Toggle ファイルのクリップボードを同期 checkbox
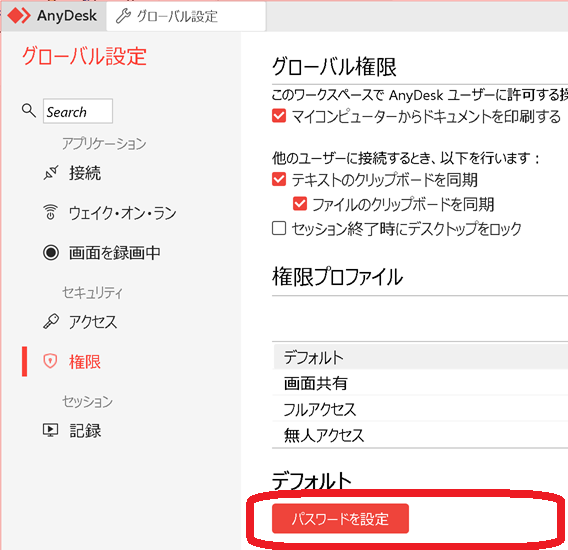This screenshot has width=568, height=550. 300,204
